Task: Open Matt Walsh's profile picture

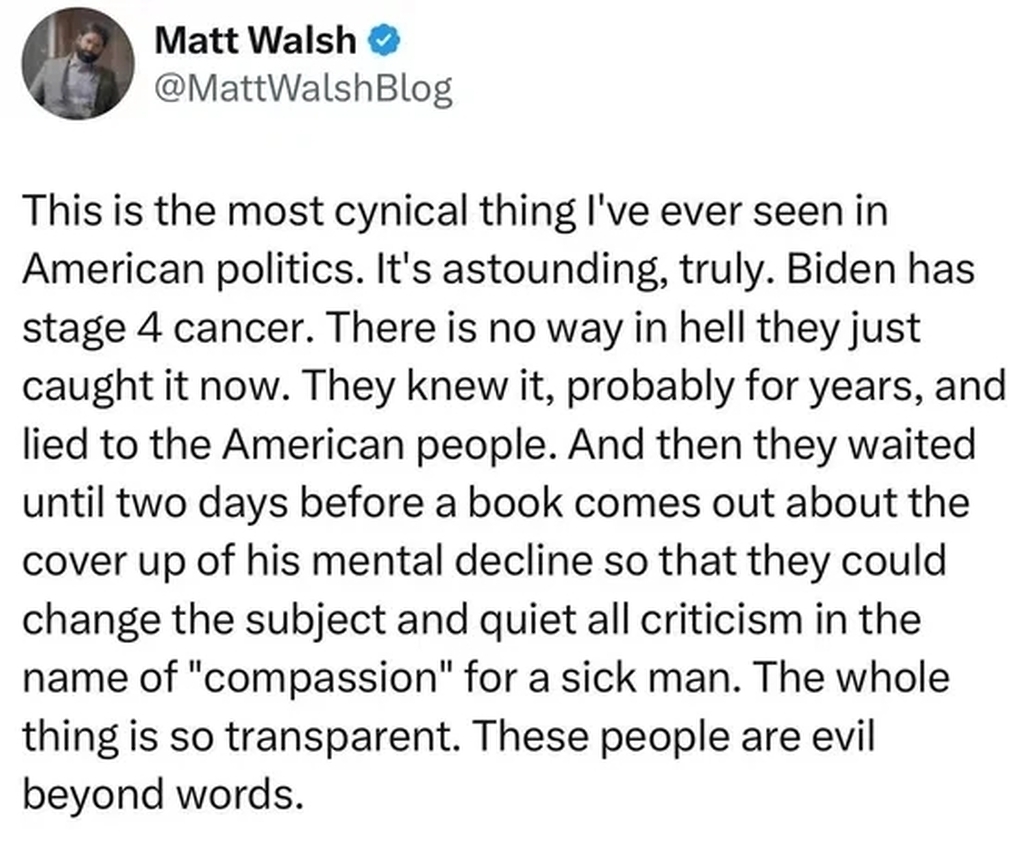Action: click(x=77, y=68)
